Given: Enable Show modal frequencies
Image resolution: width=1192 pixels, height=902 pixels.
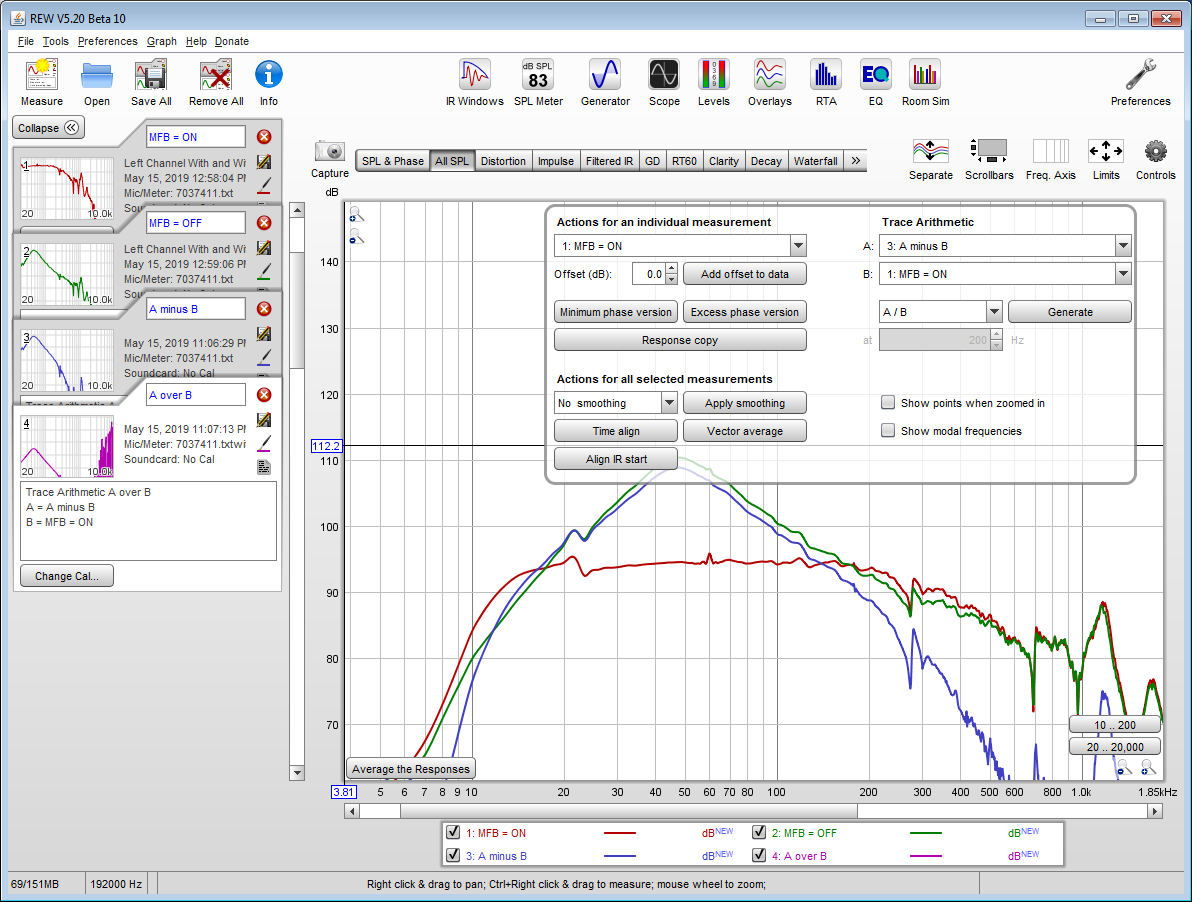Looking at the screenshot, I should [x=887, y=430].
